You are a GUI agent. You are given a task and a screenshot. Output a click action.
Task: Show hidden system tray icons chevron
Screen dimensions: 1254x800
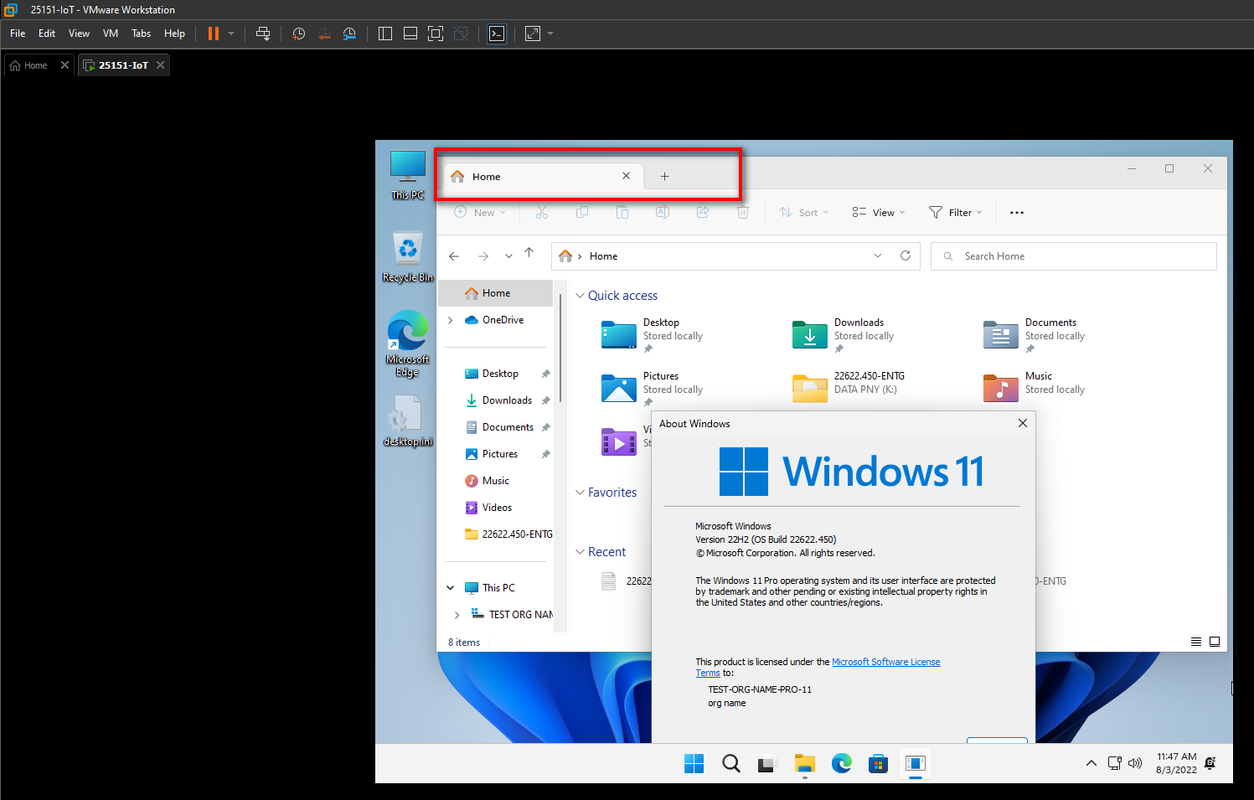coord(1090,764)
